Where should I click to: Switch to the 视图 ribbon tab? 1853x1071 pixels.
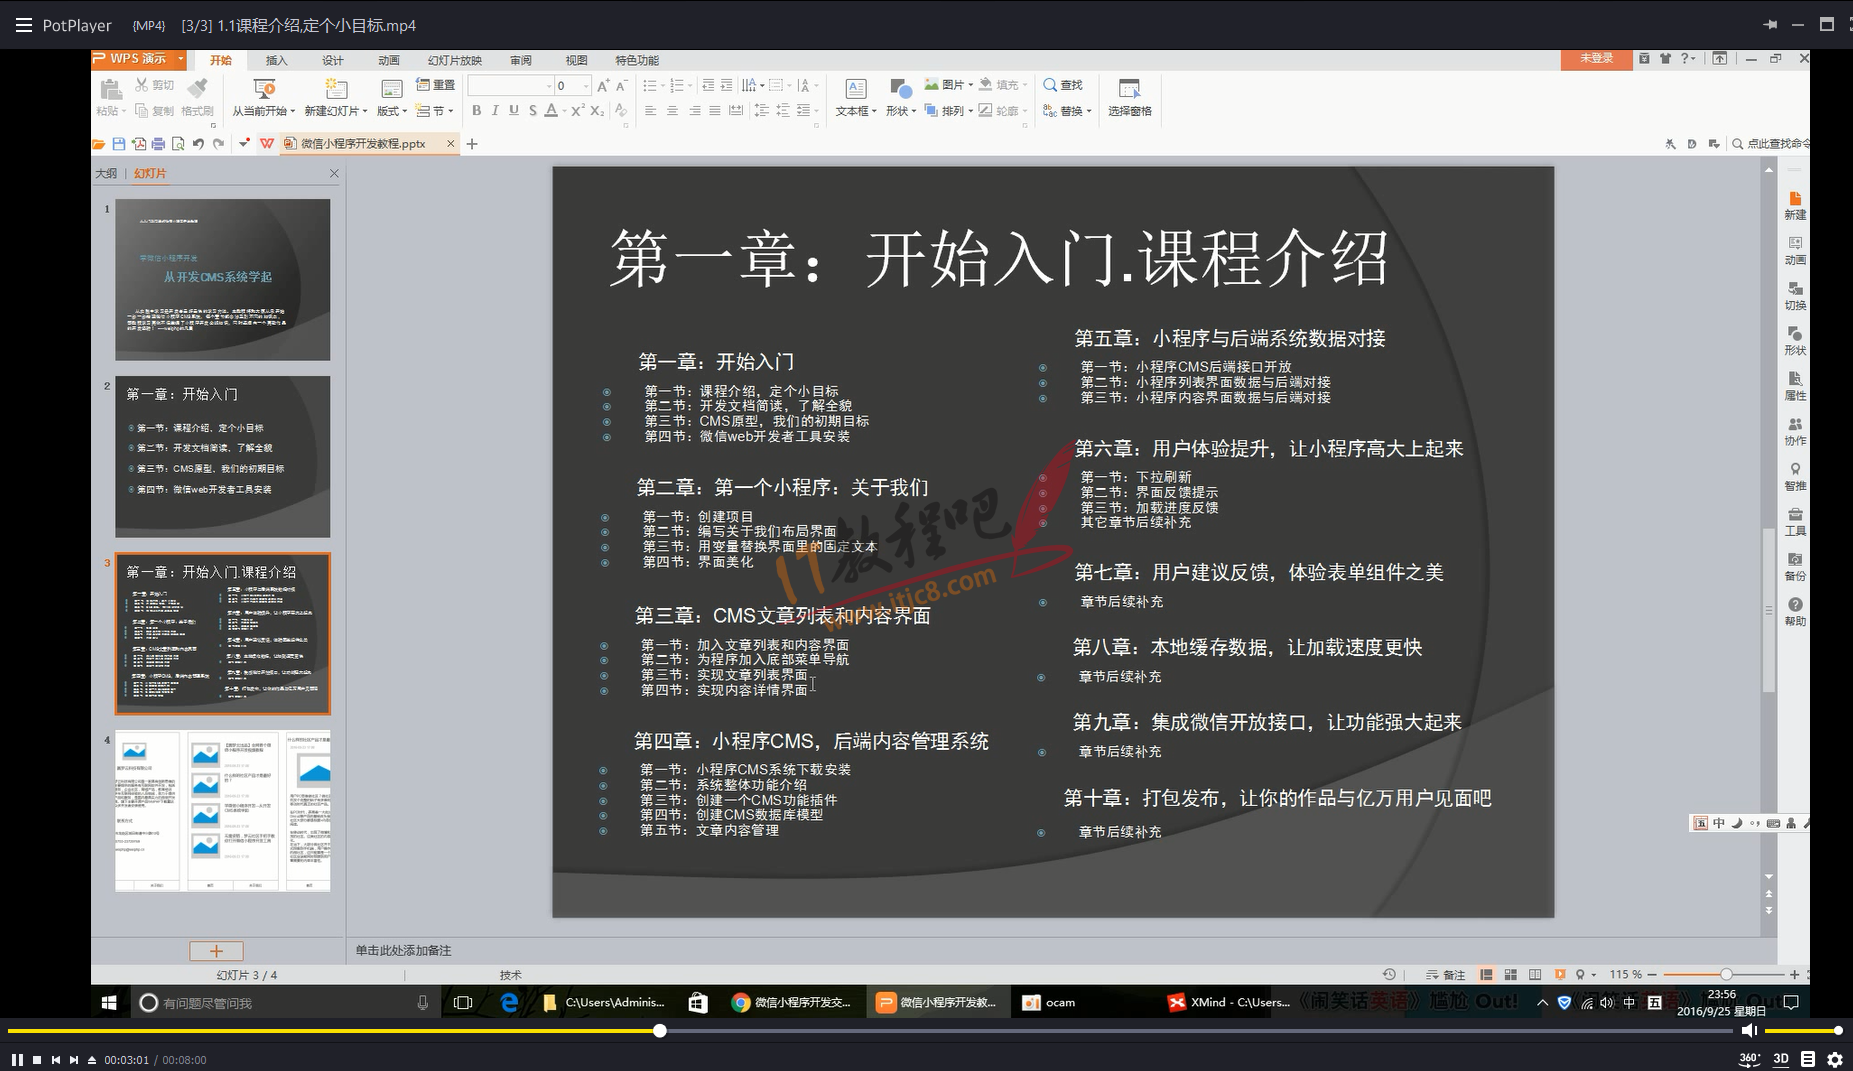pyautogui.click(x=576, y=60)
